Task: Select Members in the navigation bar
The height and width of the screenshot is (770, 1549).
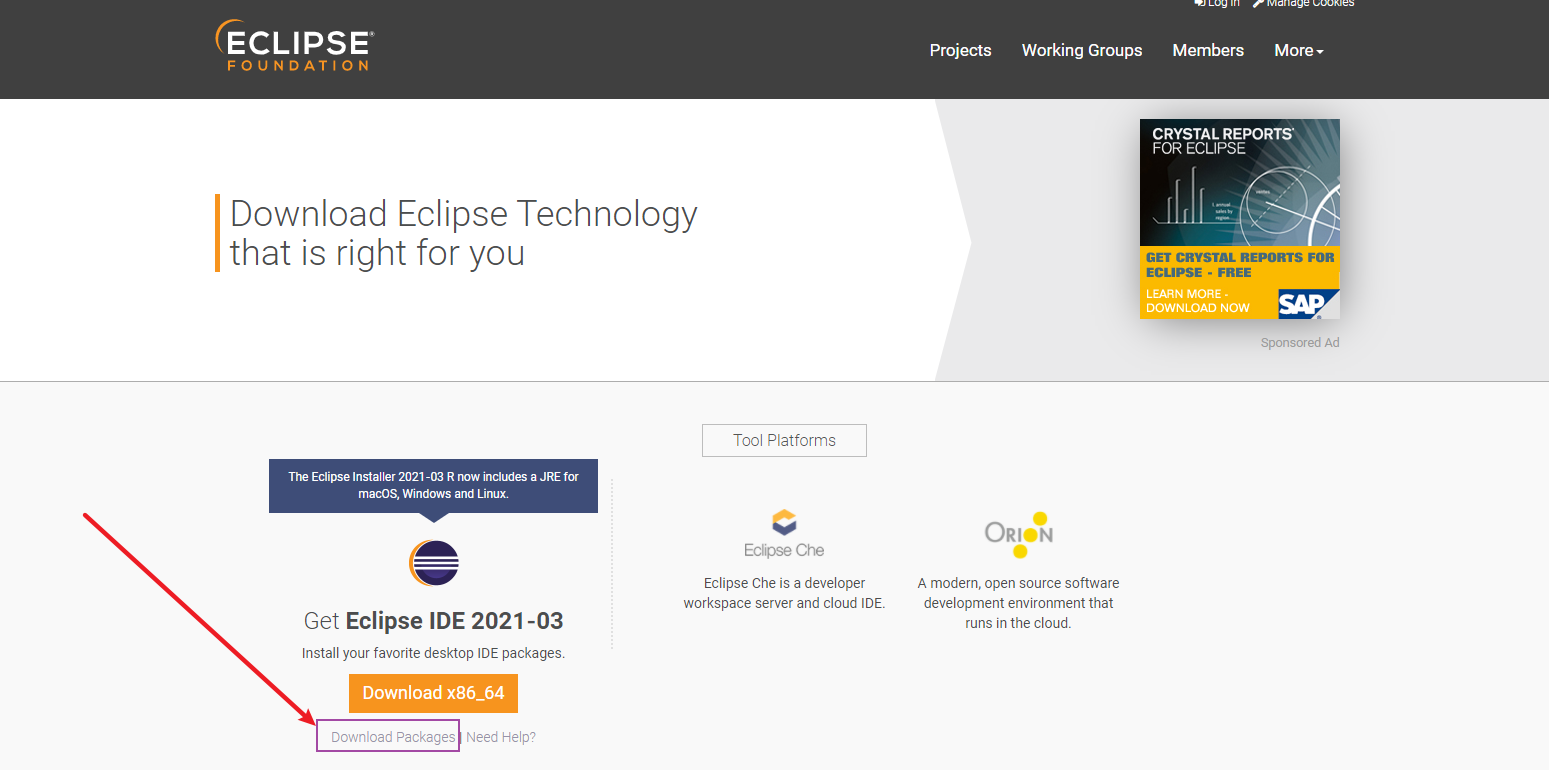Action: [x=1207, y=50]
